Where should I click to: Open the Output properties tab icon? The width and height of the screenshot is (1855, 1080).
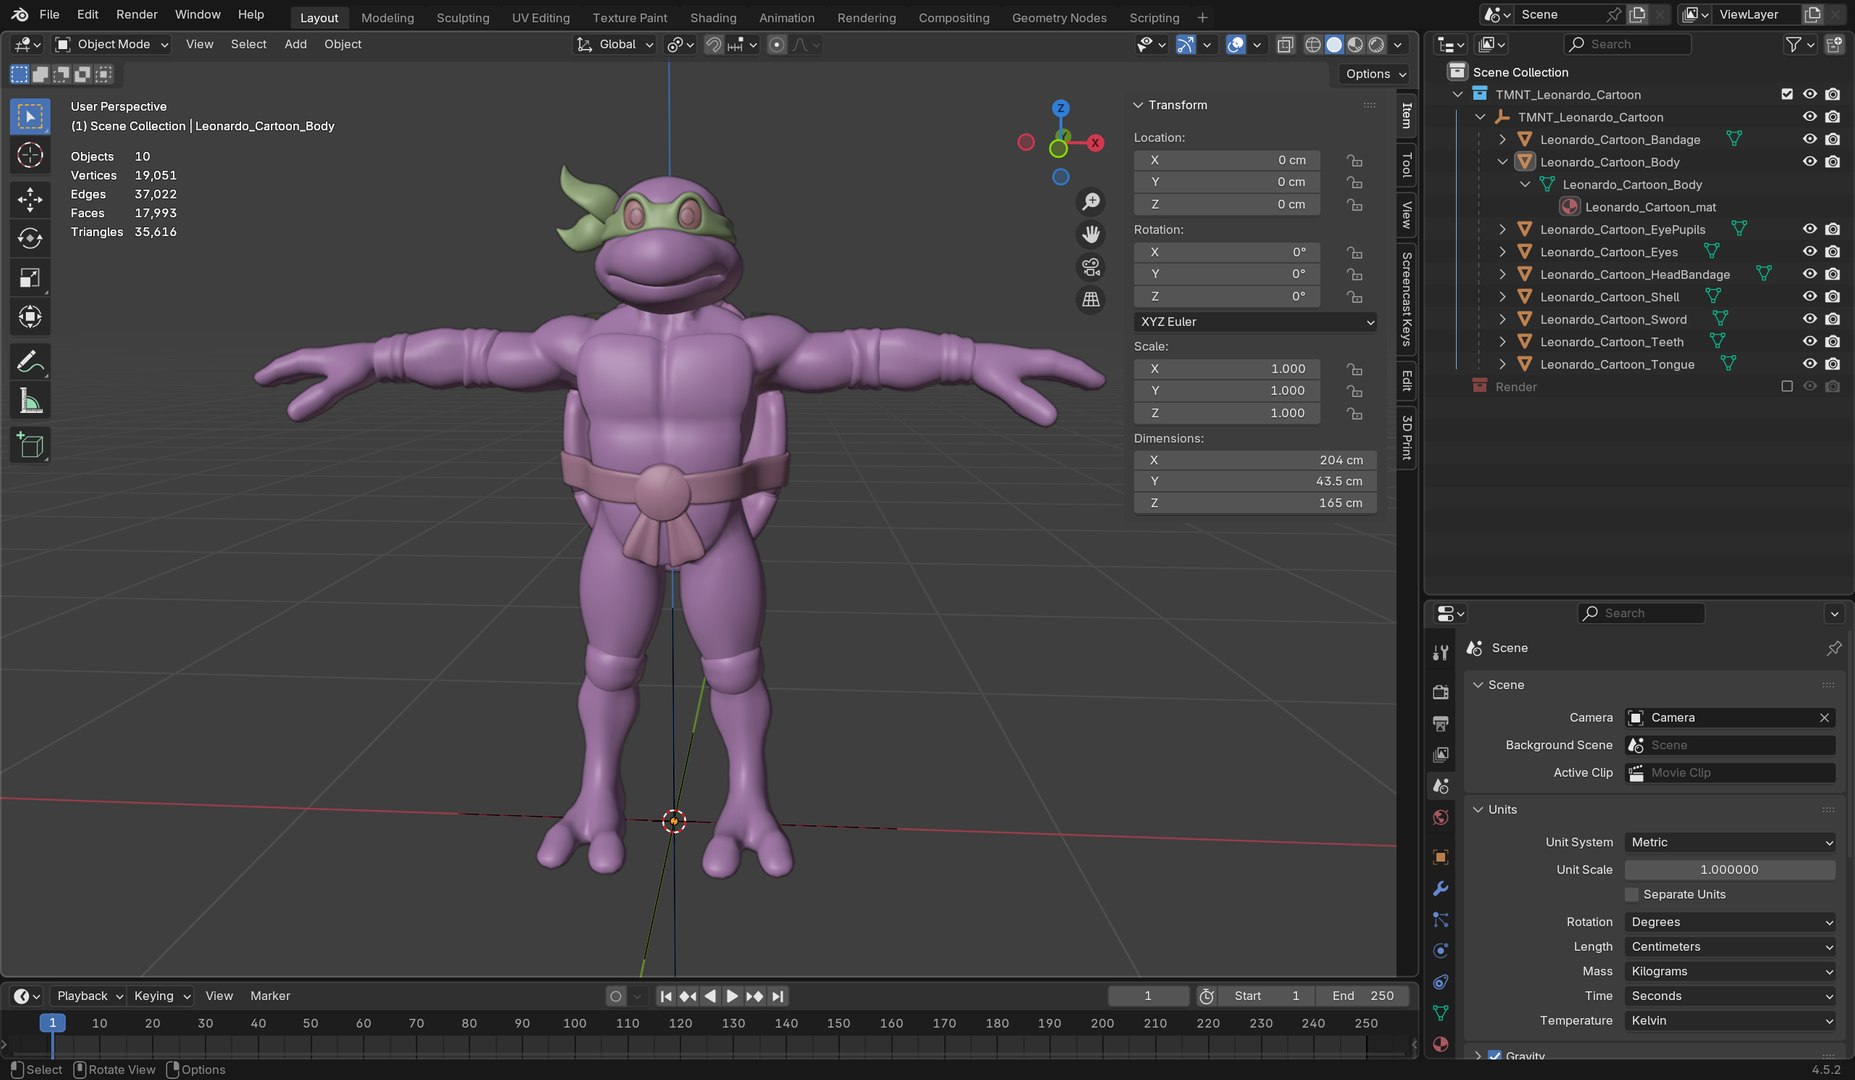(x=1440, y=723)
